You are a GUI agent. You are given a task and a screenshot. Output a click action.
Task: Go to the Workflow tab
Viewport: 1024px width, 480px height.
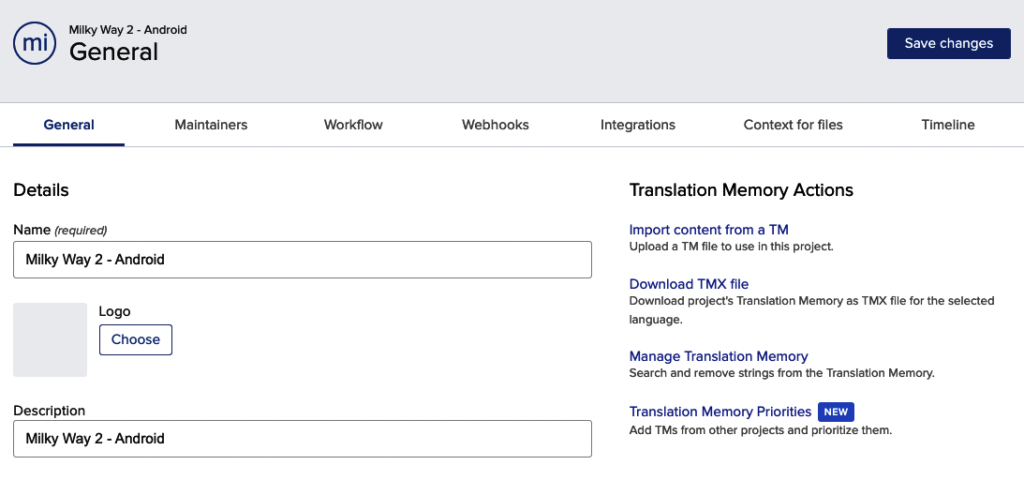click(353, 125)
